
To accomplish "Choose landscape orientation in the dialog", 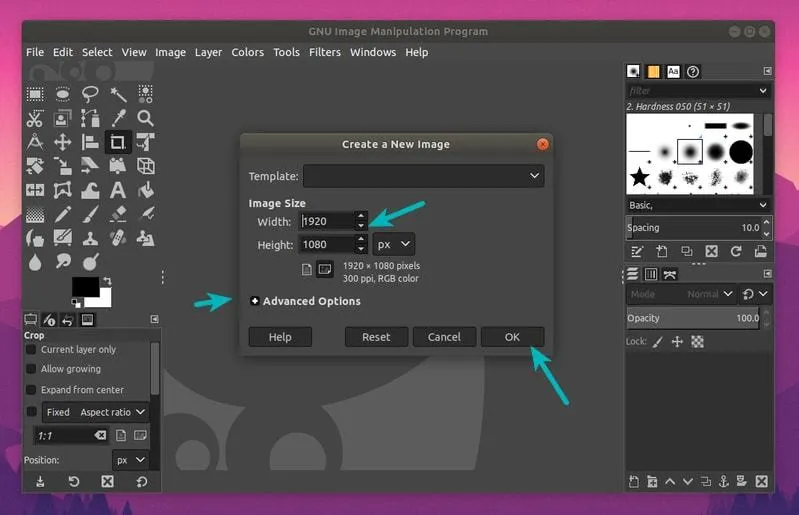I will point(325,269).
